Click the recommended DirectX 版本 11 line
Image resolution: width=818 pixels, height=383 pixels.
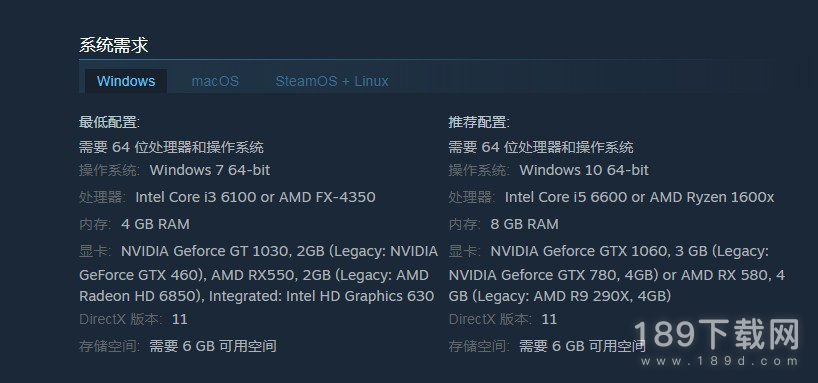[503, 319]
